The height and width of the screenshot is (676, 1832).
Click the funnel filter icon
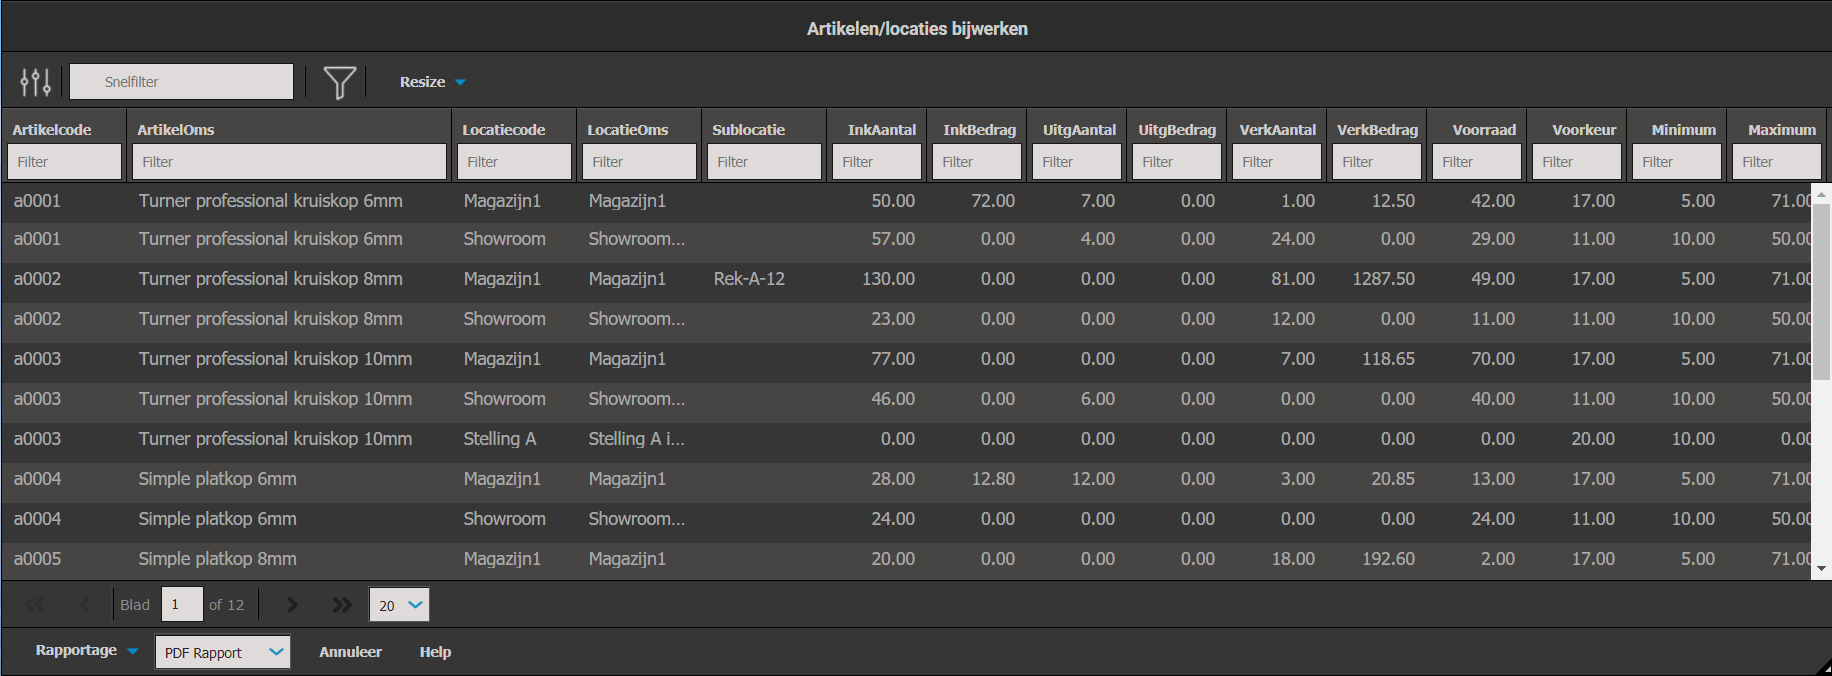340,82
